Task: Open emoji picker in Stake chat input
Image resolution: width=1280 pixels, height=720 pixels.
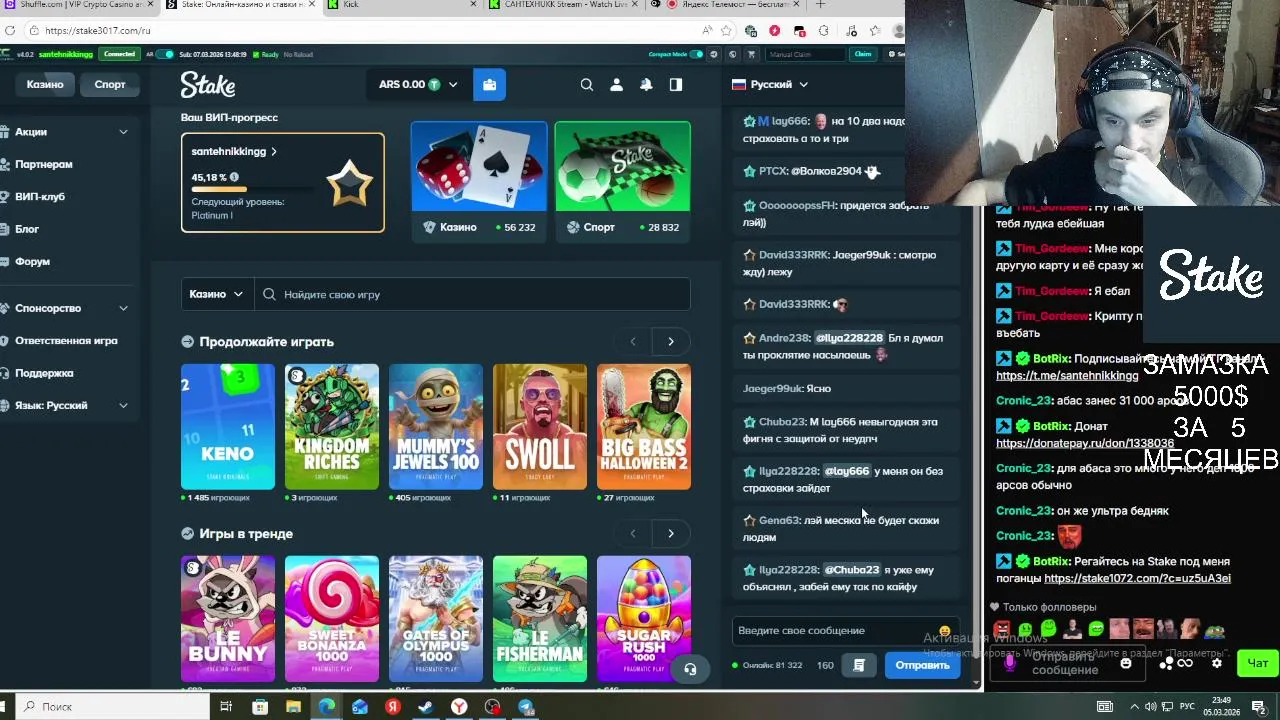Action: click(945, 631)
